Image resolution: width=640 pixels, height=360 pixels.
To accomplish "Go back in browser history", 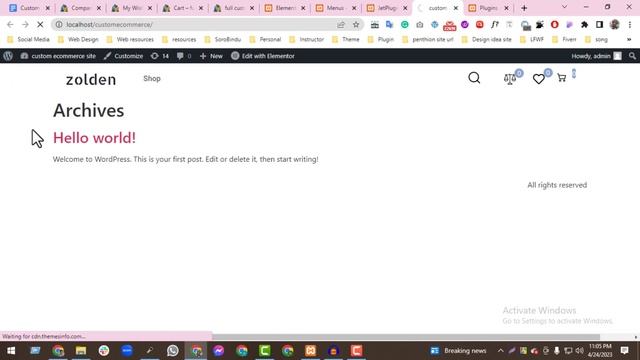I will click(10, 24).
